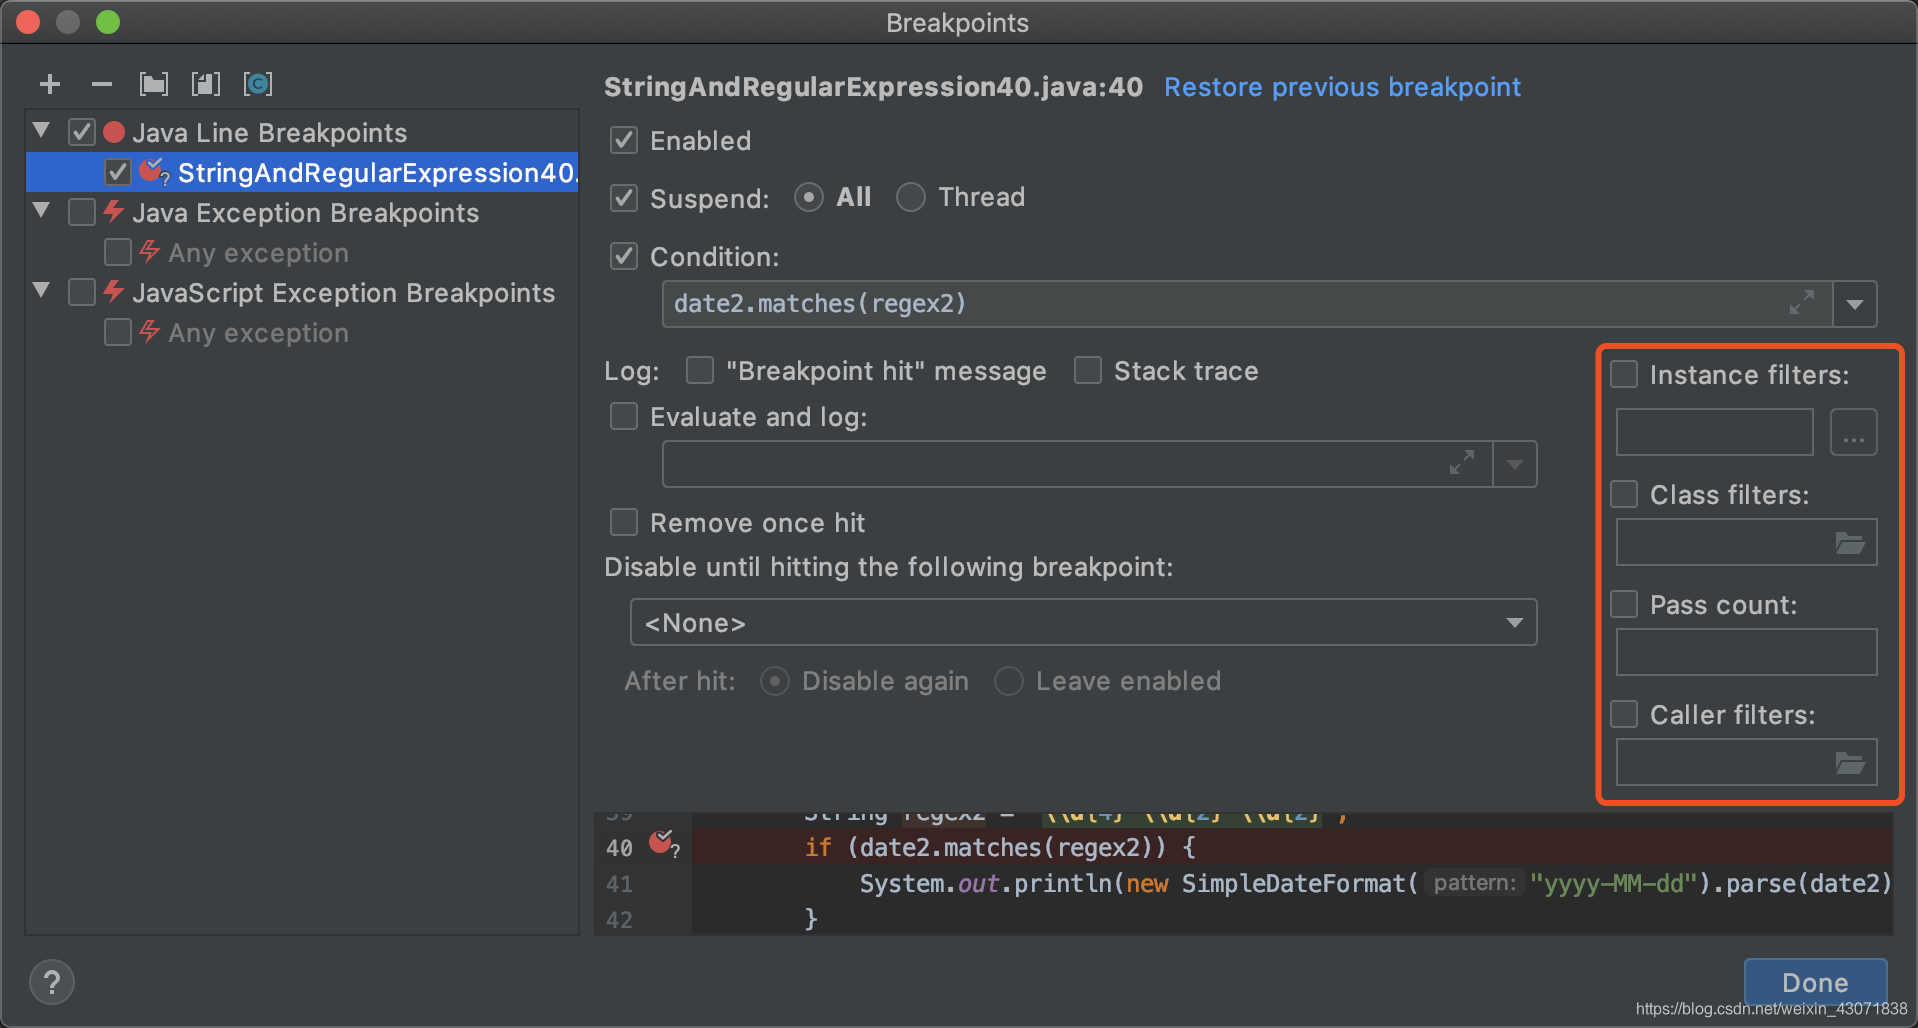The height and width of the screenshot is (1028, 1918).
Task: Click the remove breakpoint minus icon
Action: click(x=102, y=85)
